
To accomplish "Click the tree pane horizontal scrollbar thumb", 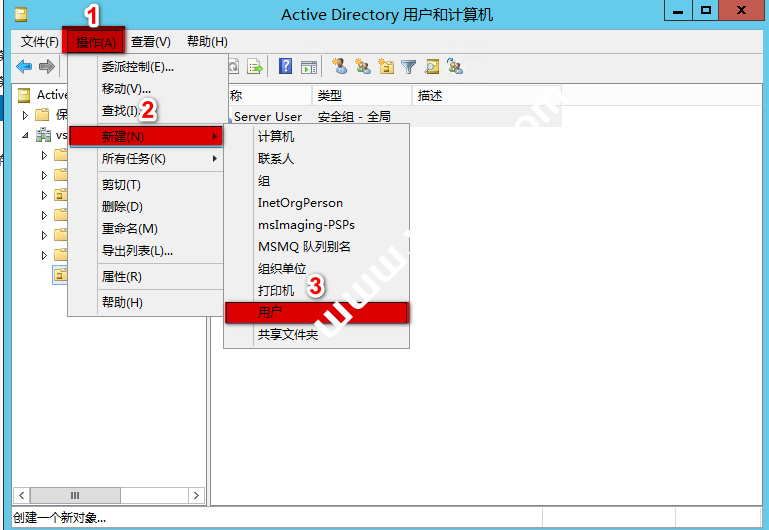I will pos(75,495).
